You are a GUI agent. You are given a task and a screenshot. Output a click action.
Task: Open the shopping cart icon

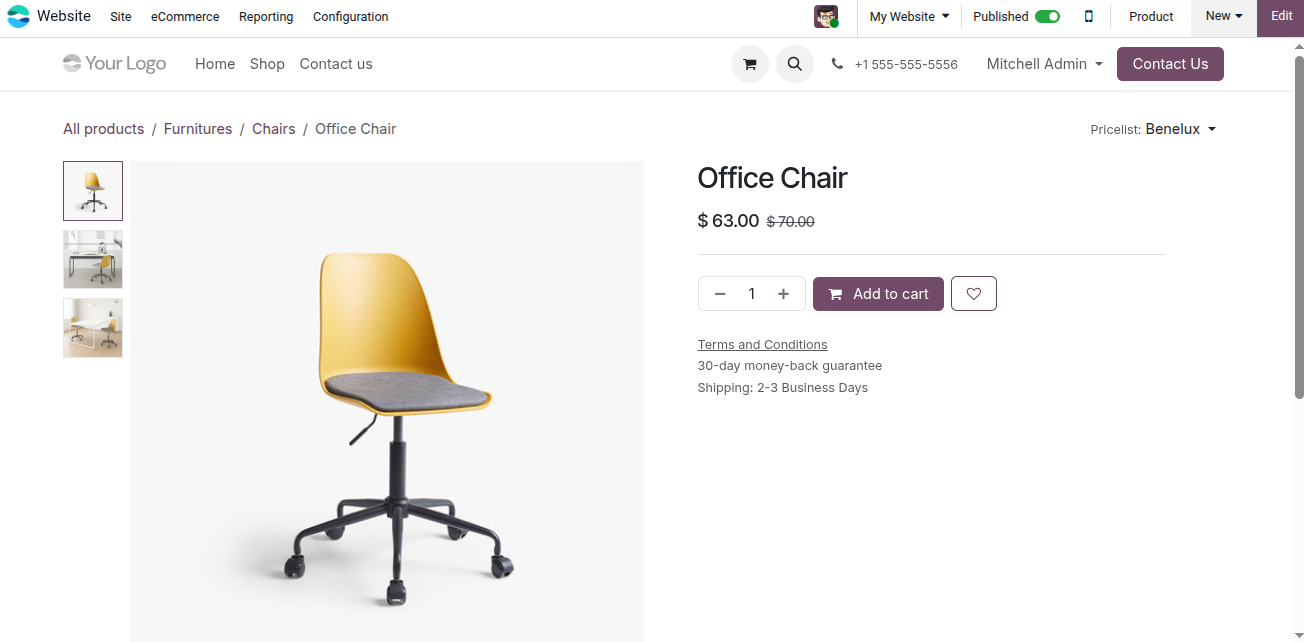(x=750, y=64)
